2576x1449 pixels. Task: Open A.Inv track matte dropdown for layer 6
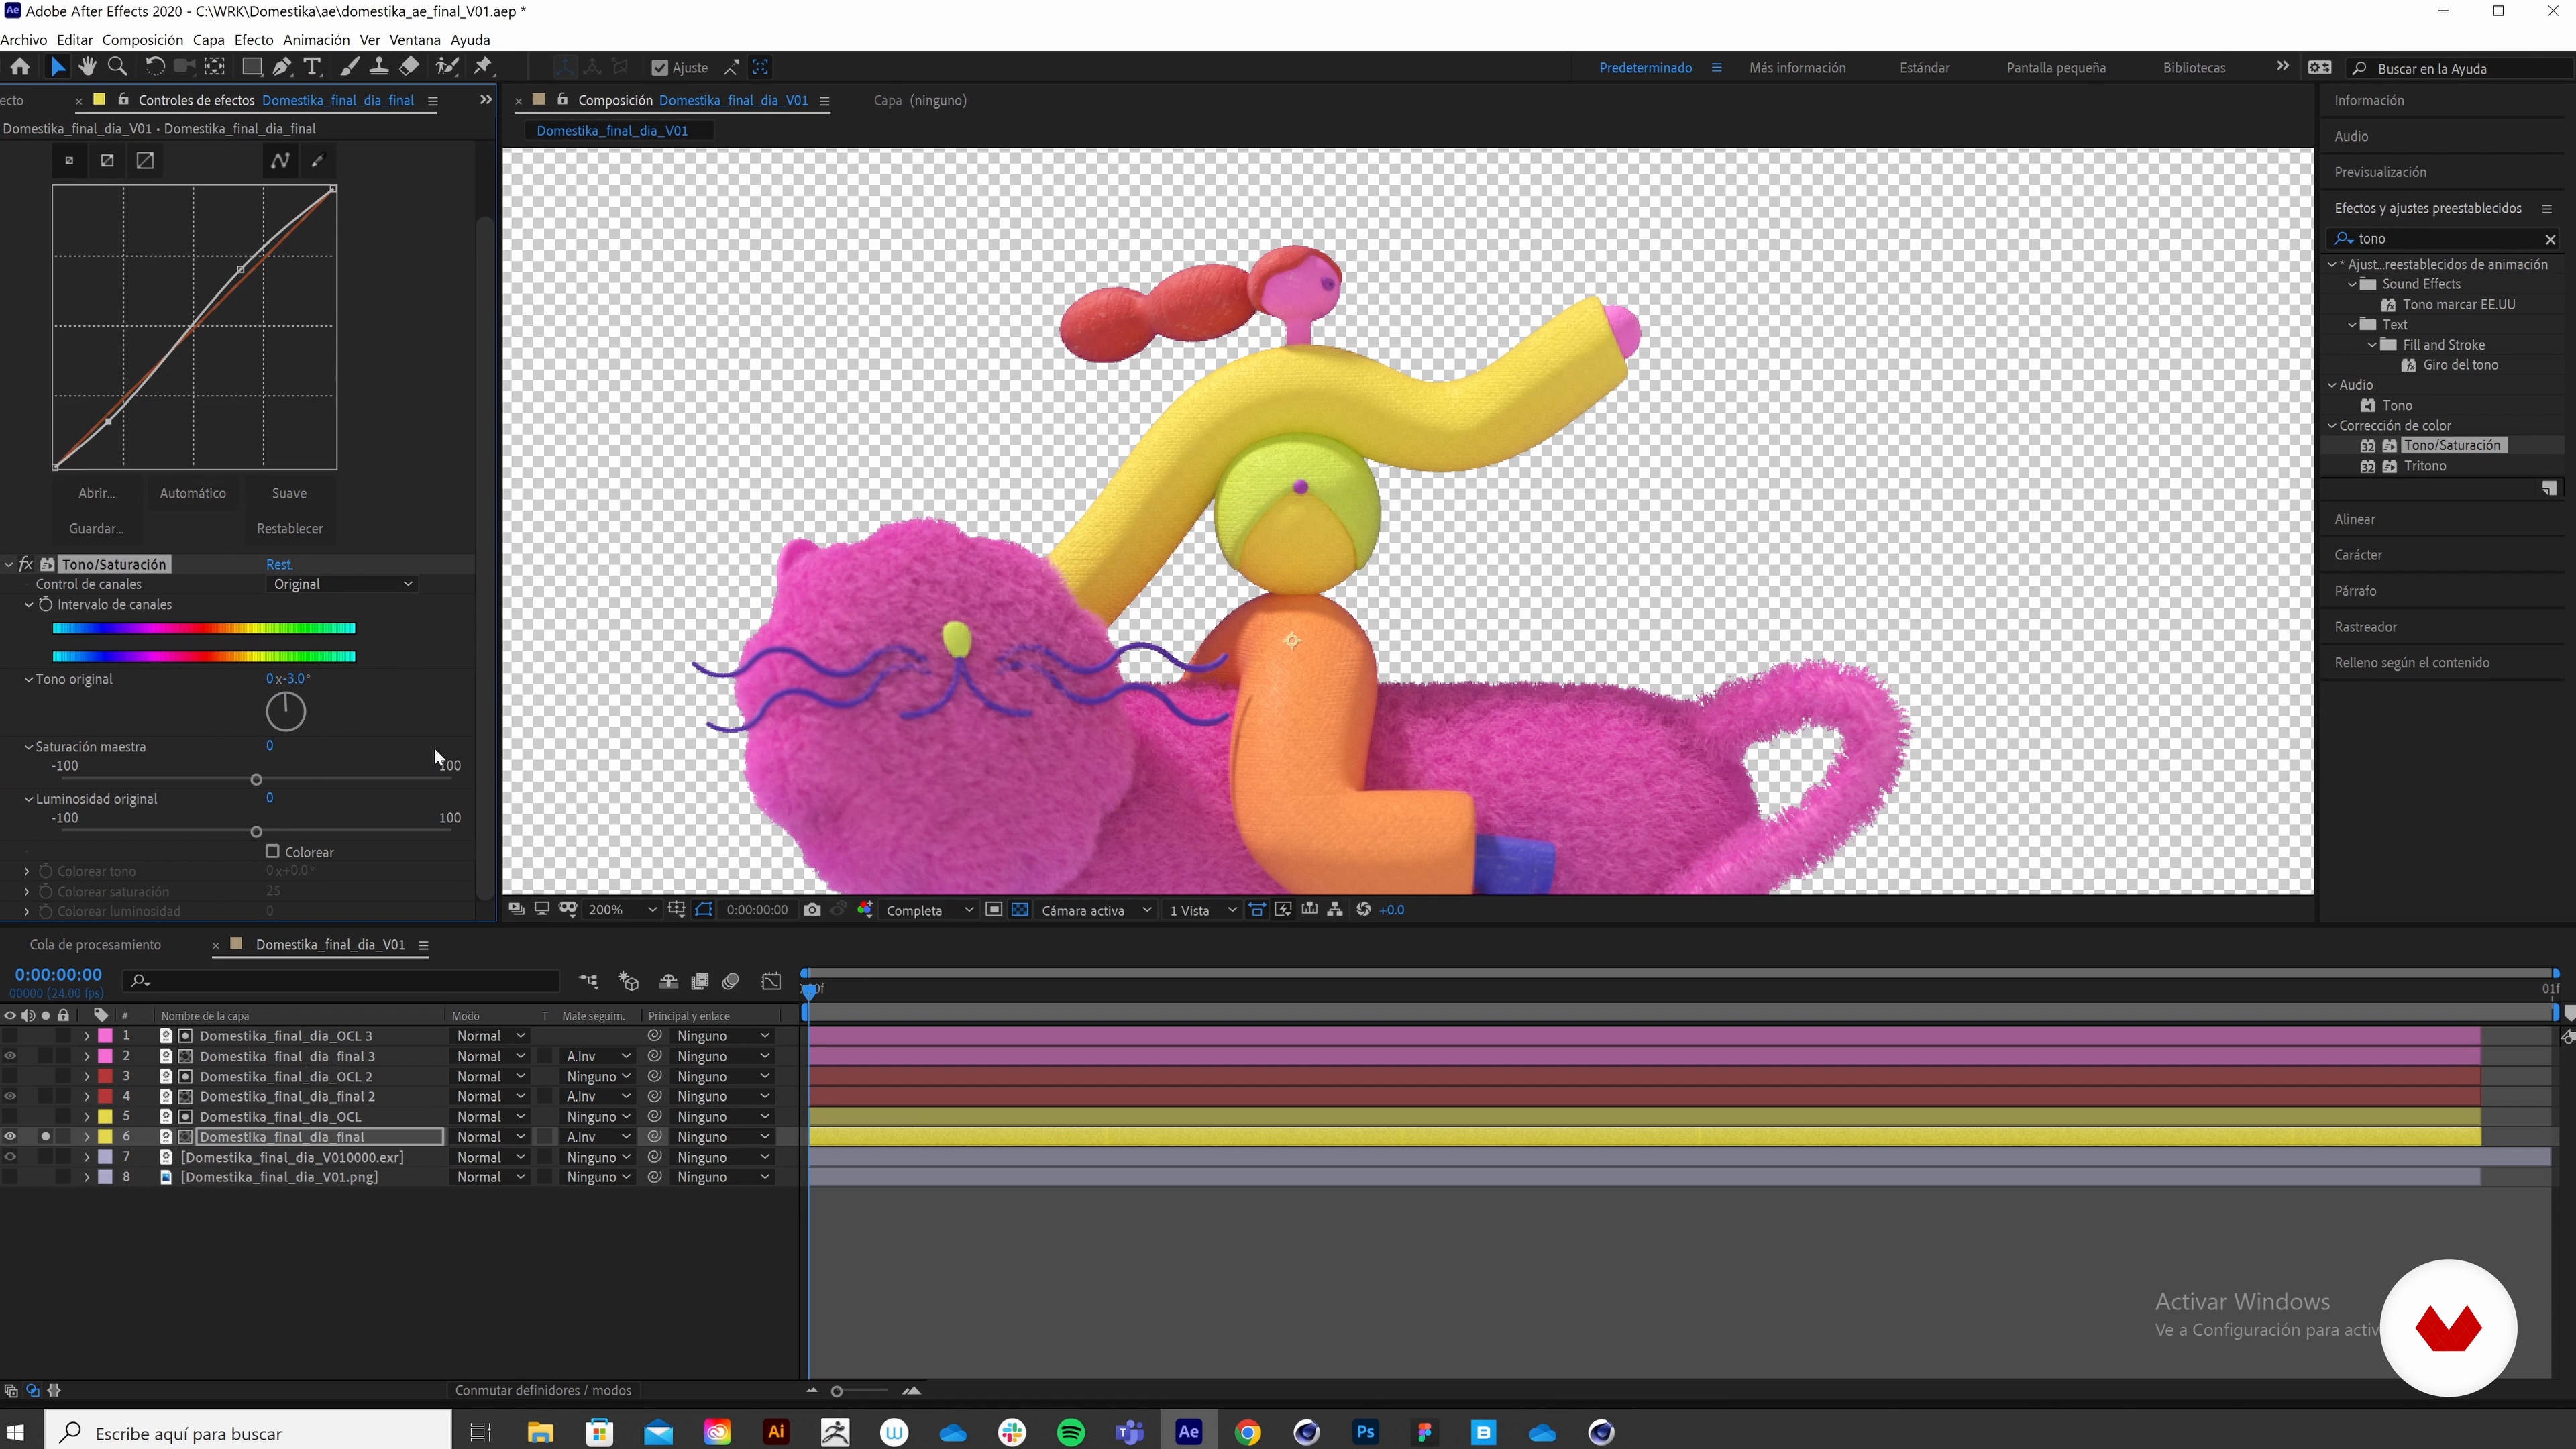pyautogui.click(x=597, y=1136)
